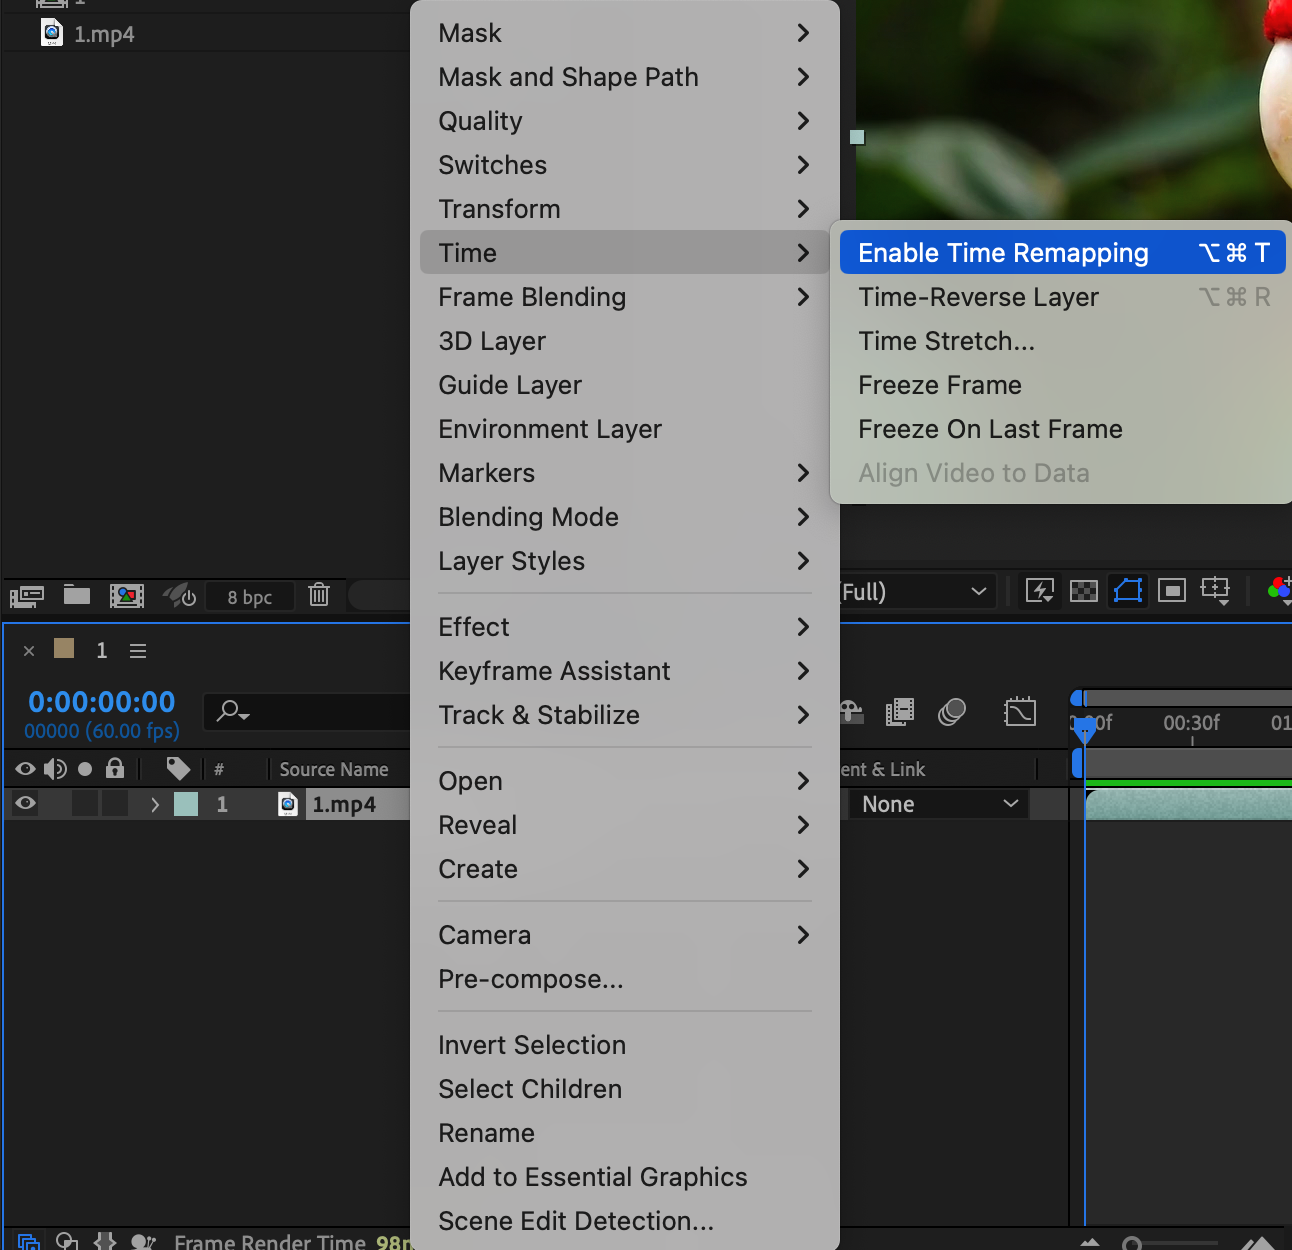Click the Region of Interest icon
1292x1250 pixels.
[x=1172, y=591]
